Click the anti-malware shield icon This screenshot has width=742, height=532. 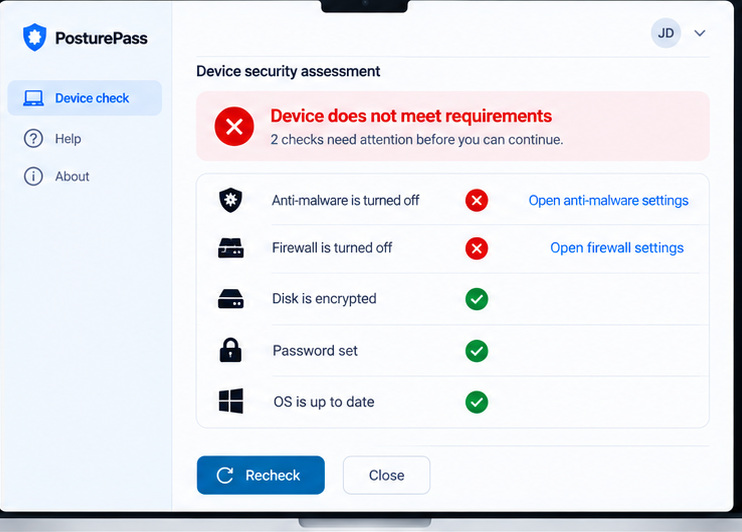(x=230, y=200)
